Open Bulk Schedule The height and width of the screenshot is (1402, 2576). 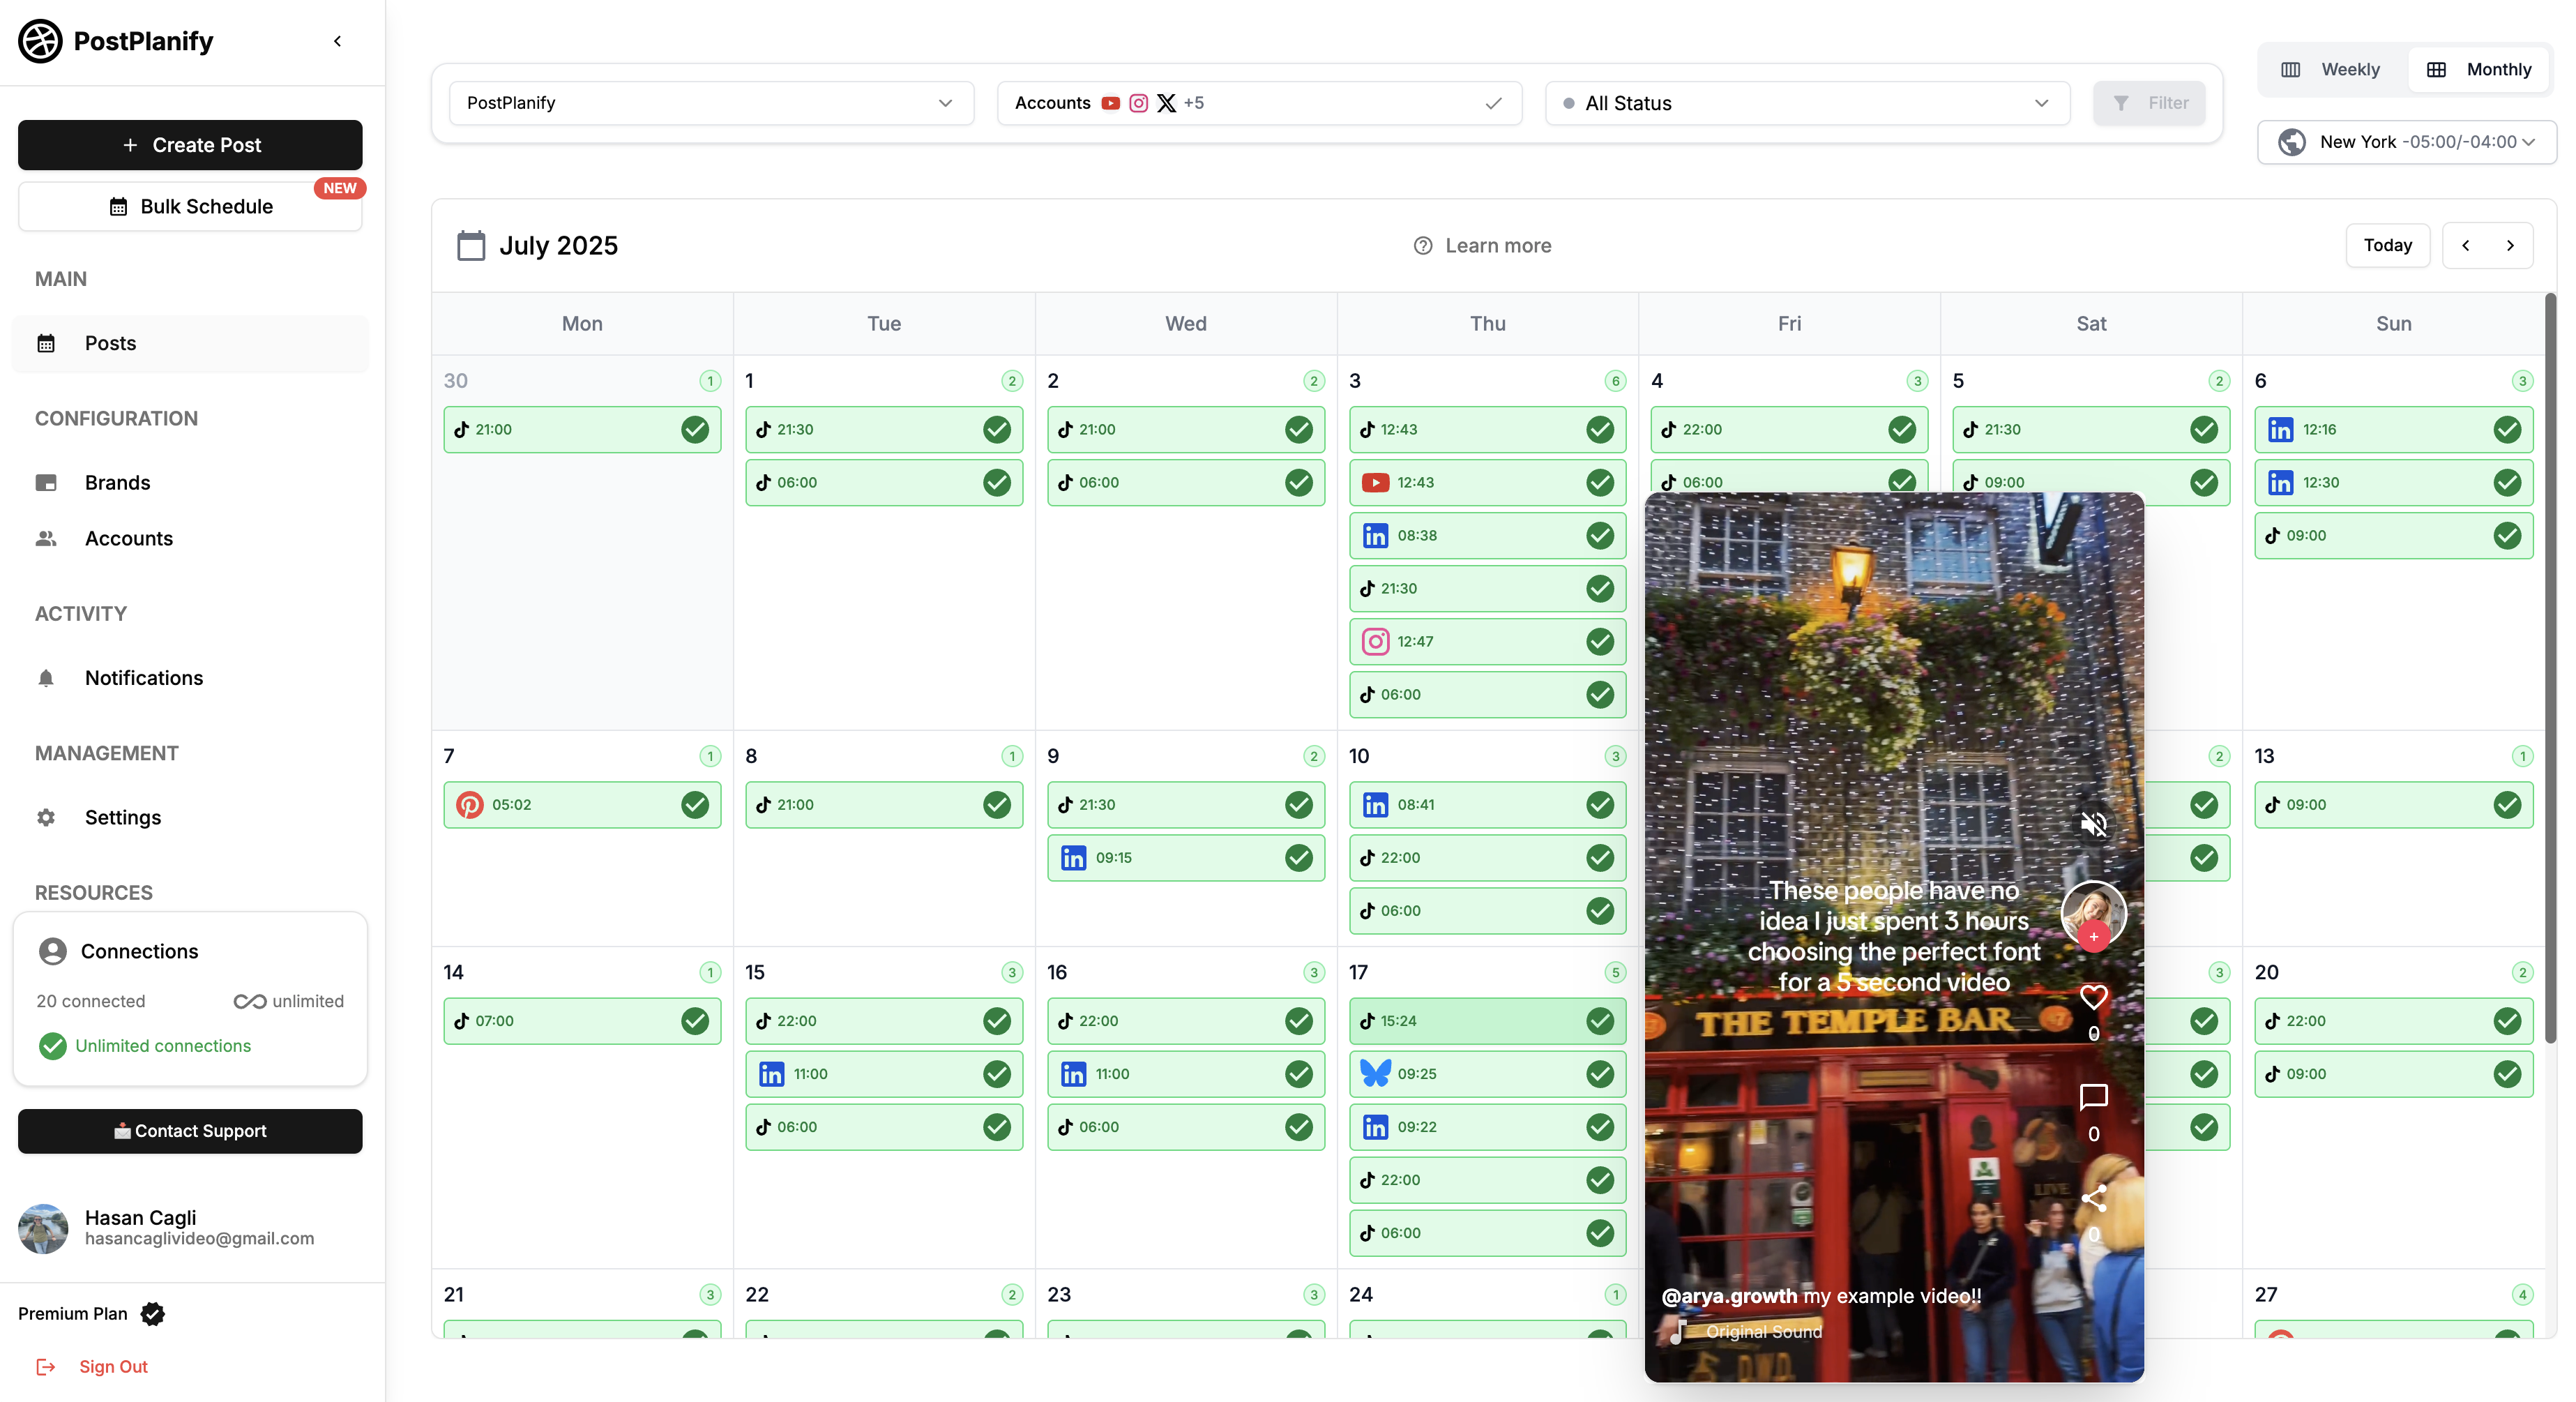coord(190,206)
